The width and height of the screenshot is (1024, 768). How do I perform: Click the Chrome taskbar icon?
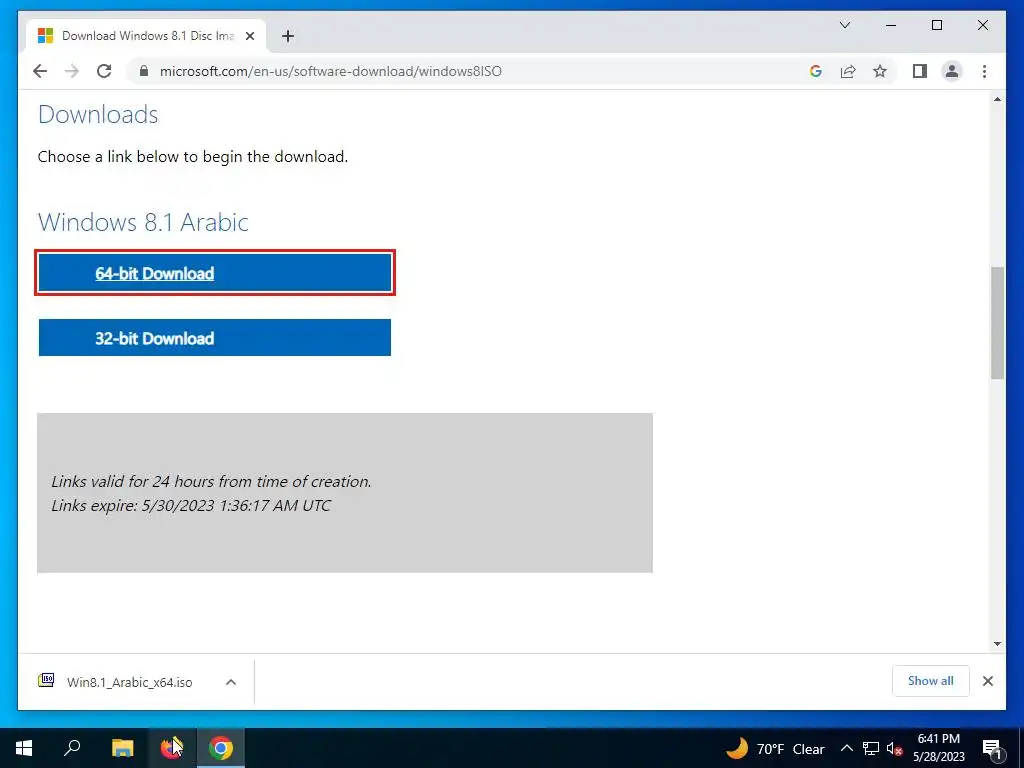[221, 748]
